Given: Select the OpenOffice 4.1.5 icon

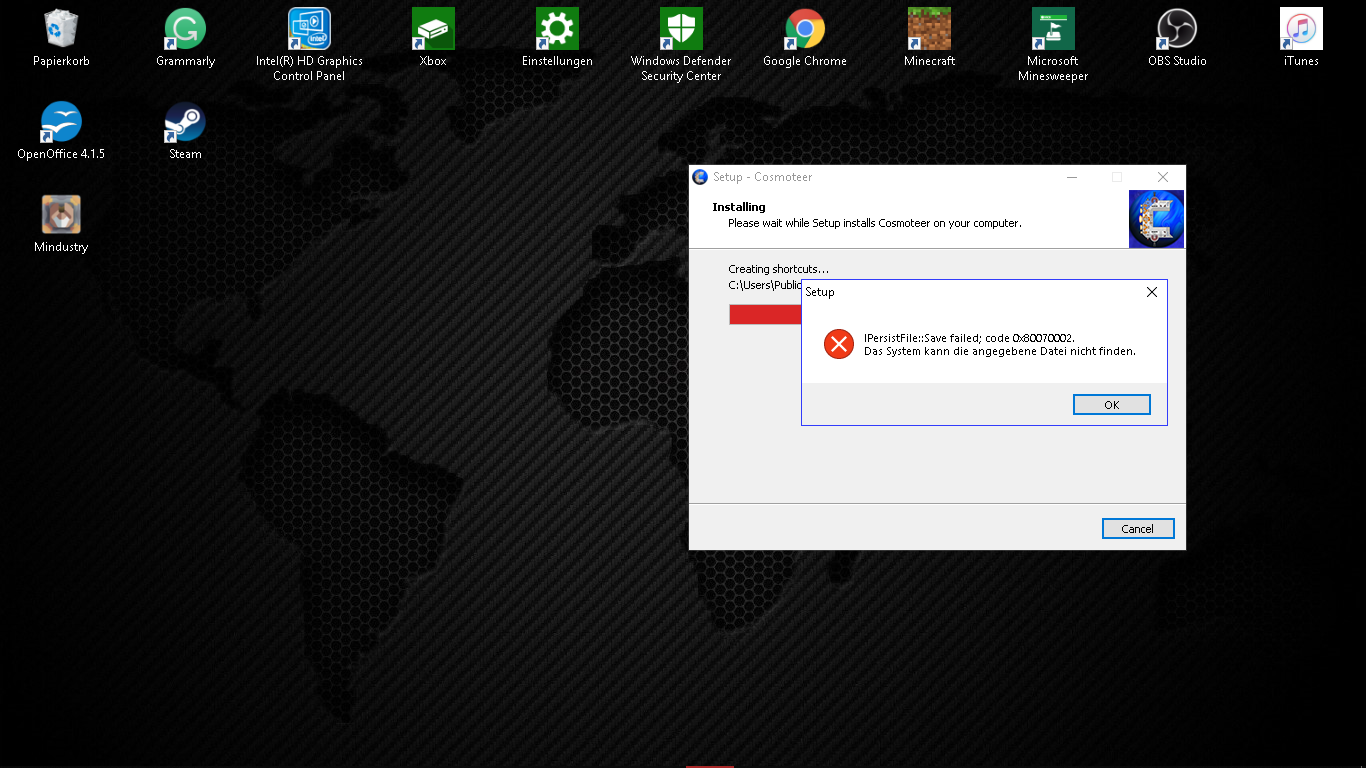Looking at the screenshot, I should pyautogui.click(x=61, y=123).
